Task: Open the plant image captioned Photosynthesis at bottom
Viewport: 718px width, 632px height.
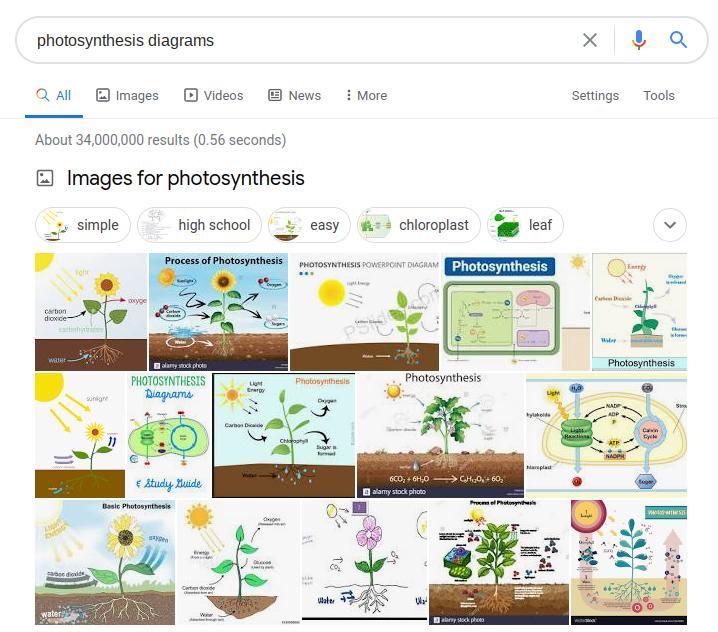Action: [640, 312]
